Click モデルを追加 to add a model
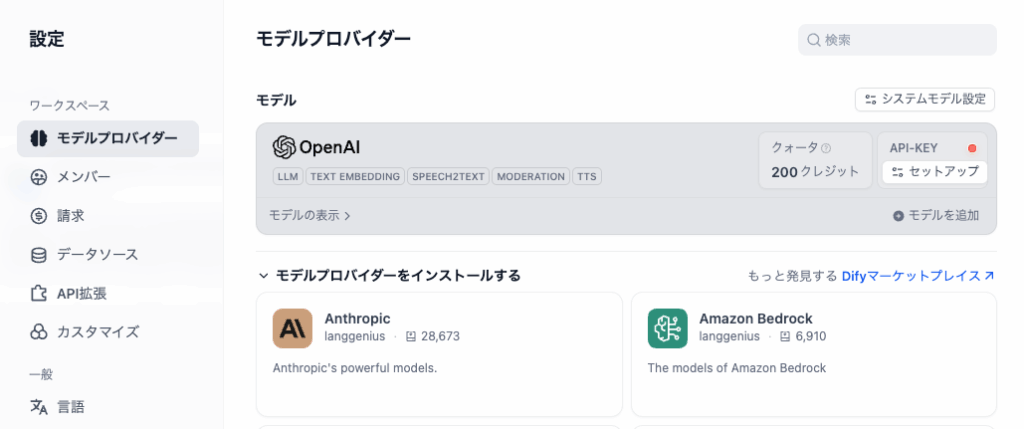This screenshot has height=429, width=1024. (935, 215)
